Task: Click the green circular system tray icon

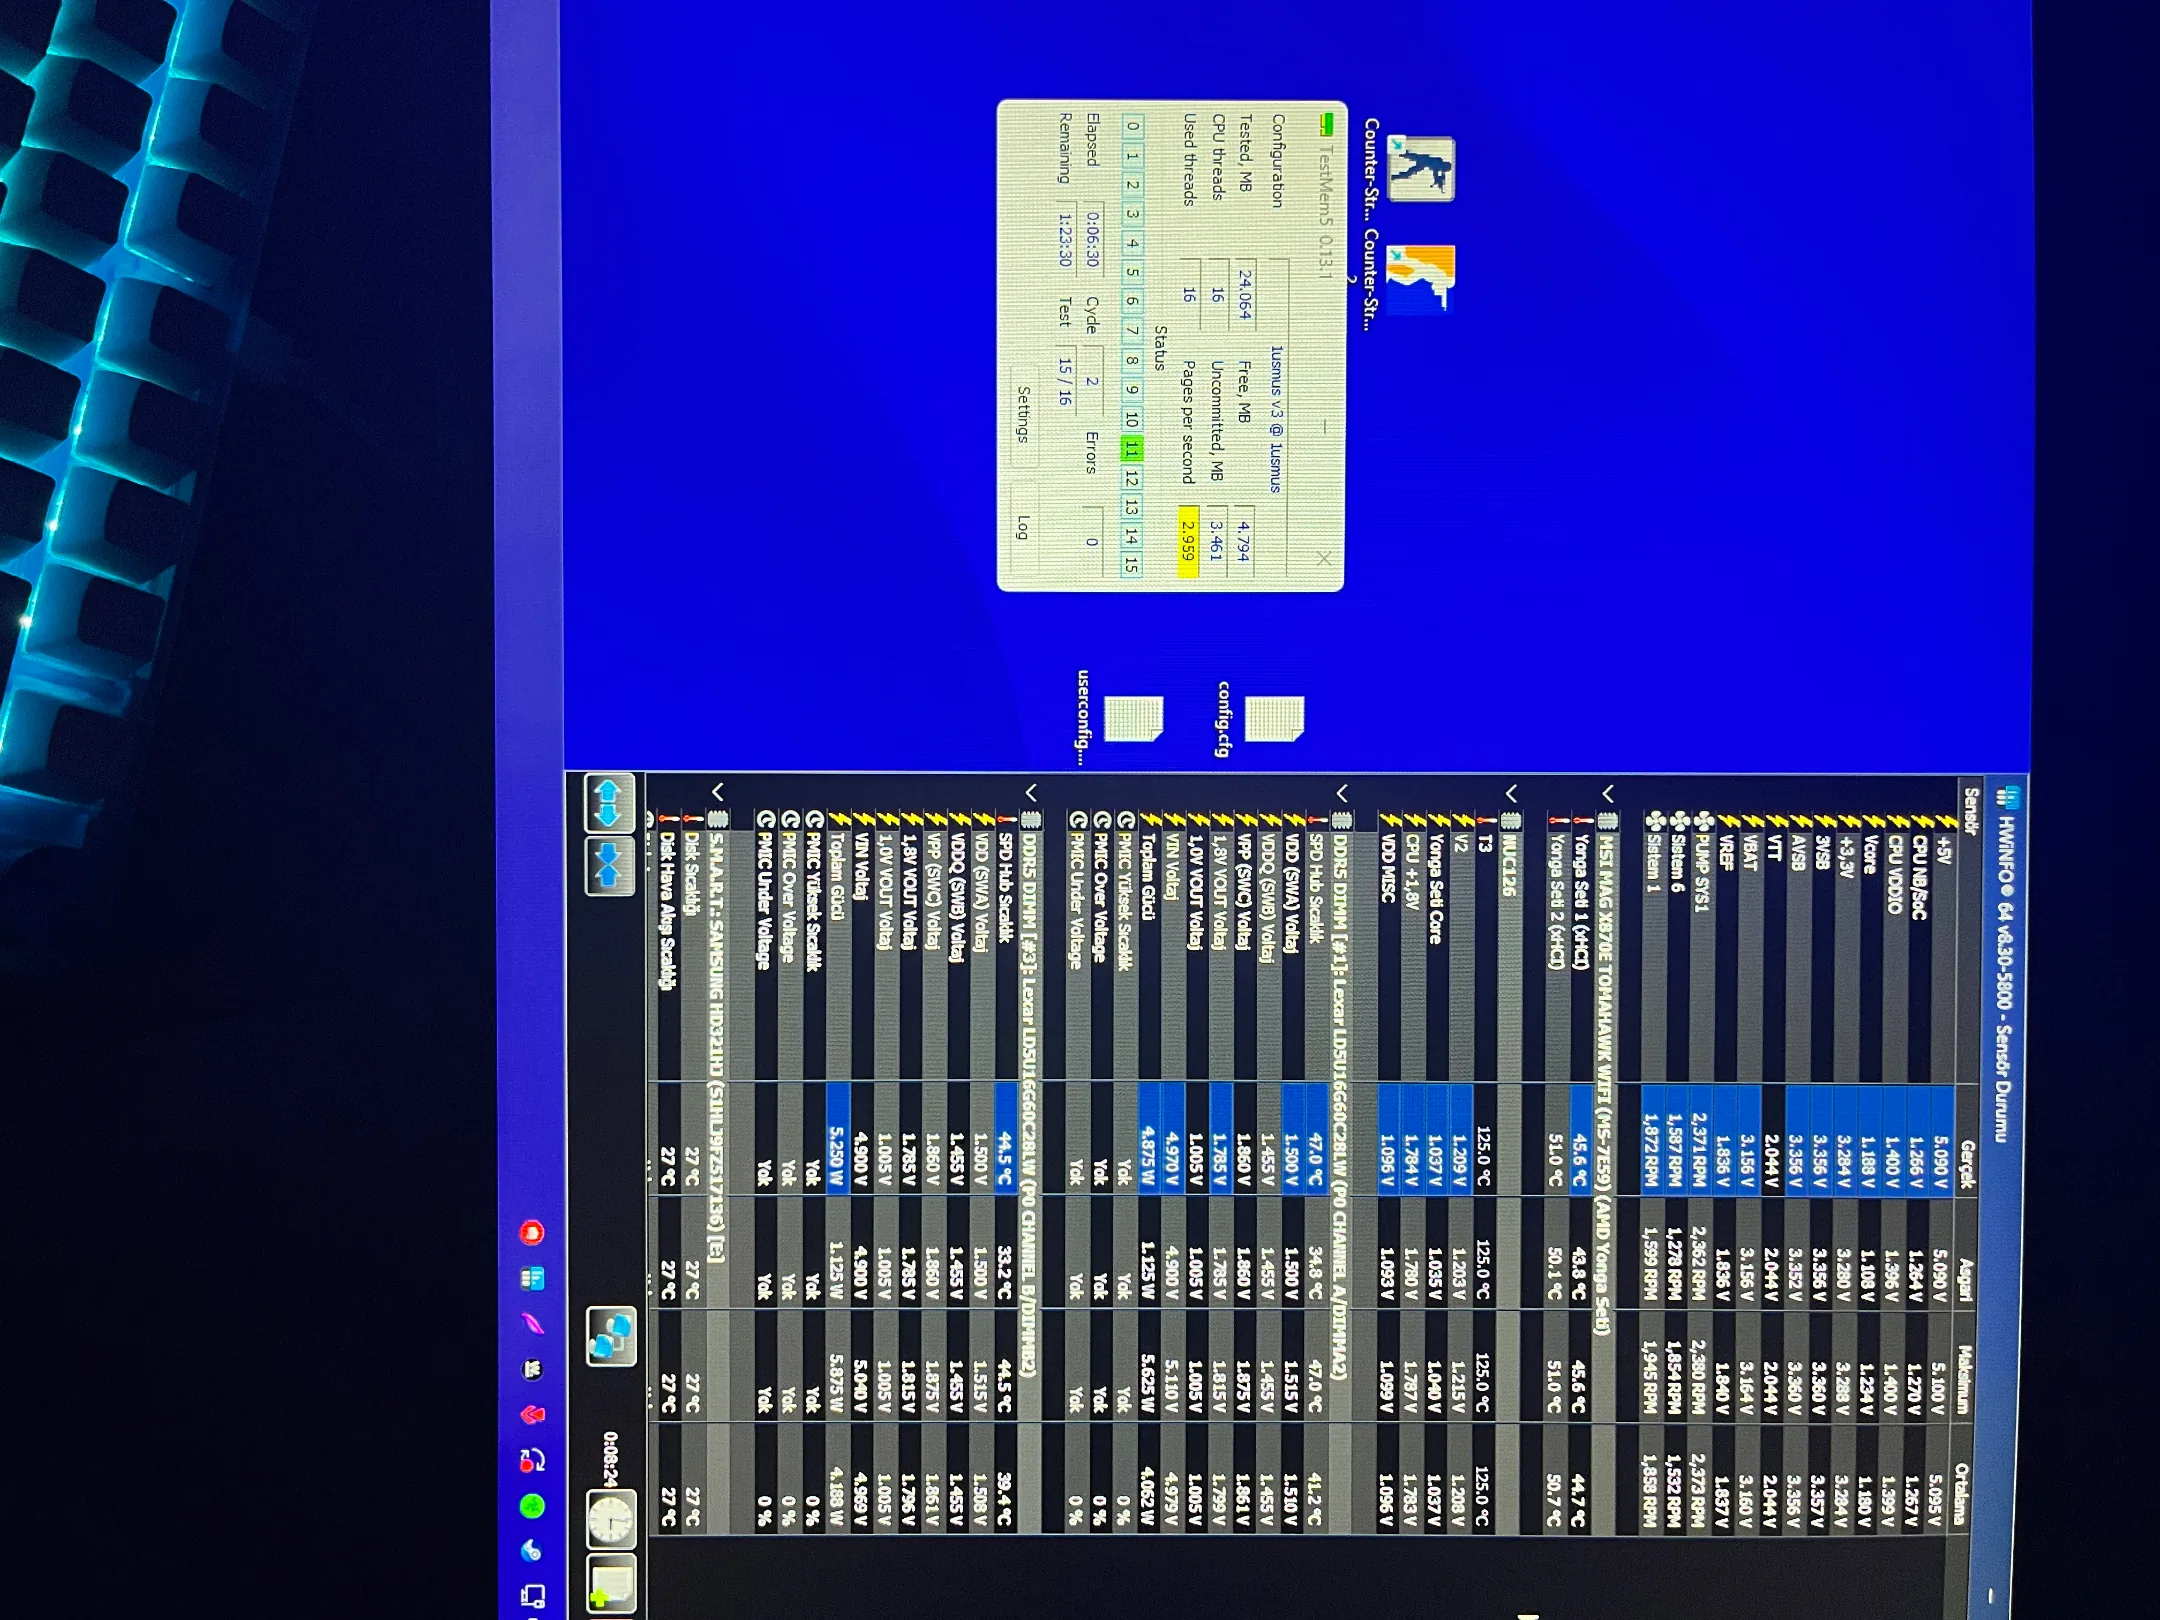Action: pos(533,1505)
